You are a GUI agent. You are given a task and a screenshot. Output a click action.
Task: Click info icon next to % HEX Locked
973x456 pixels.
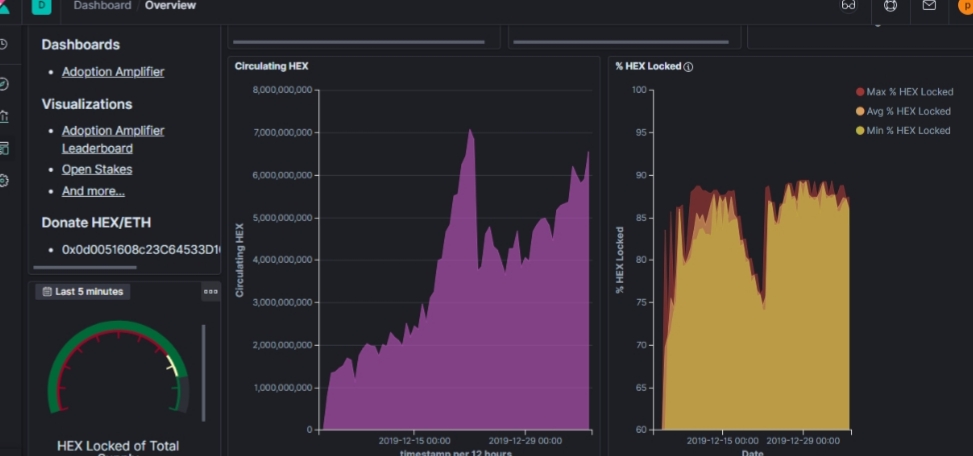[688, 67]
